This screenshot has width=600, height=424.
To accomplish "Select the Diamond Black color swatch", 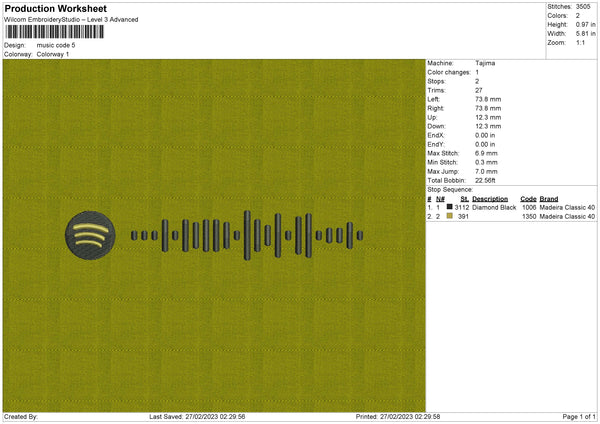I will coord(450,207).
